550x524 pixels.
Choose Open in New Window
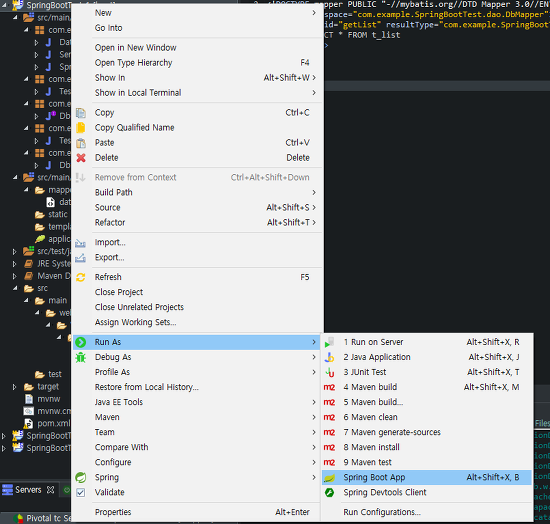(196, 48)
